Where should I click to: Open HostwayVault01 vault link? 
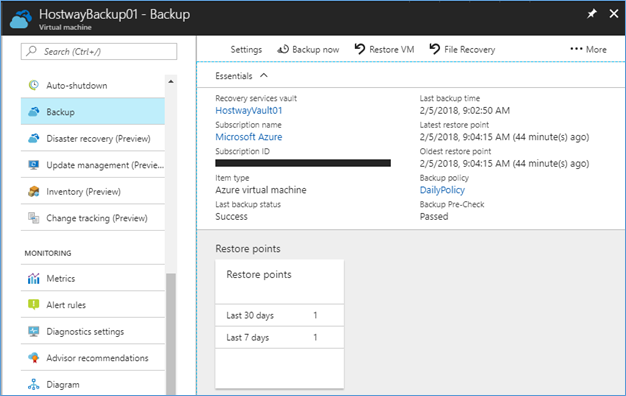249,111
